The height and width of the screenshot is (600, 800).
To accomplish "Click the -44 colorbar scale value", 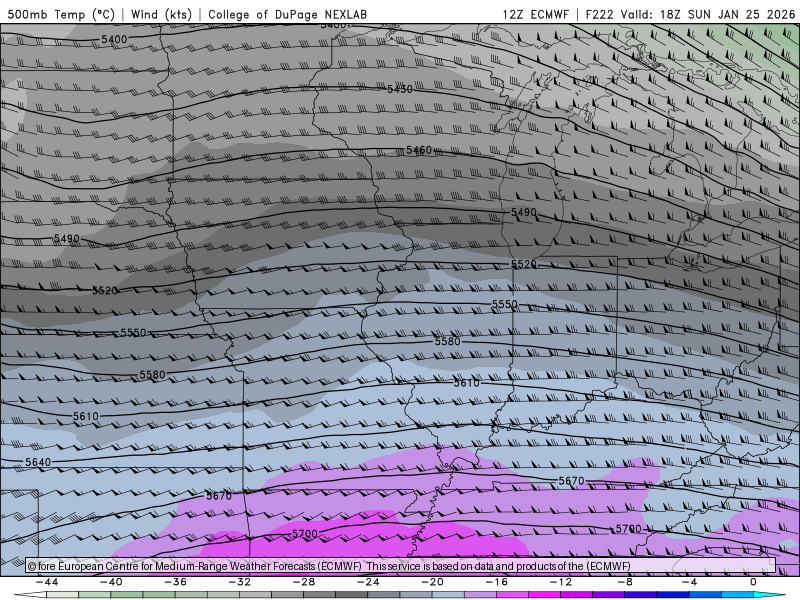I will tap(47, 582).
